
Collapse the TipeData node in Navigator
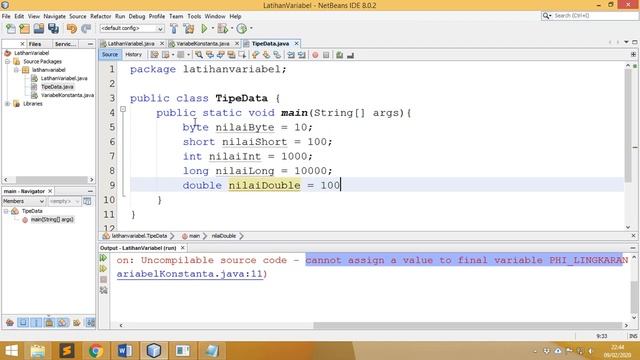6,211
